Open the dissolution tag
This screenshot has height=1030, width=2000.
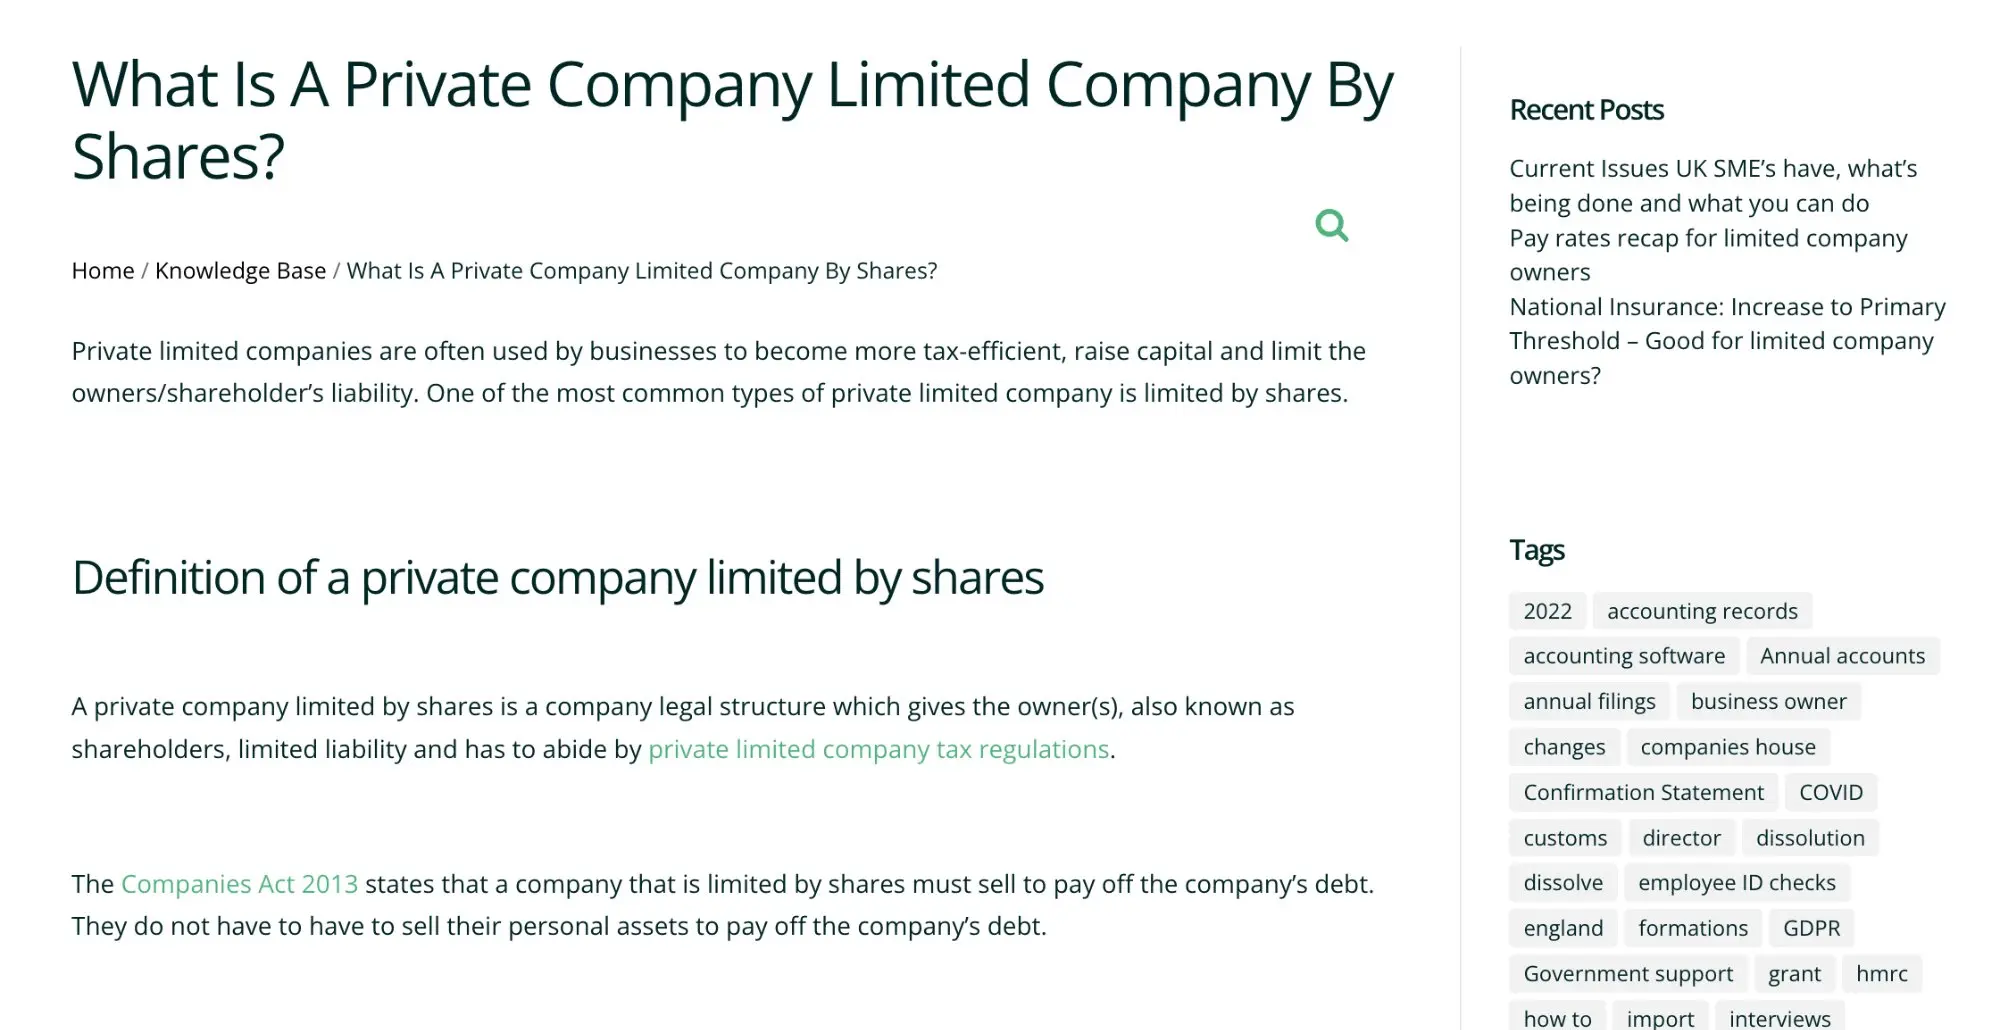(1810, 838)
